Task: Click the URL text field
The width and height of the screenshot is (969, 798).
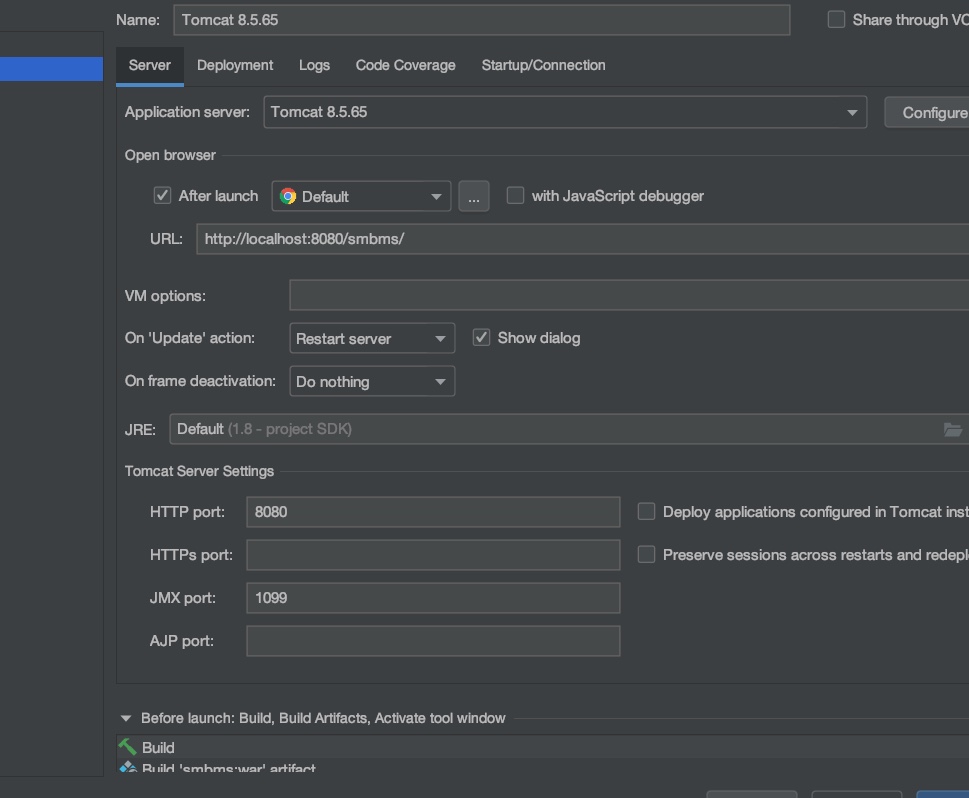Action: pyautogui.click(x=580, y=239)
